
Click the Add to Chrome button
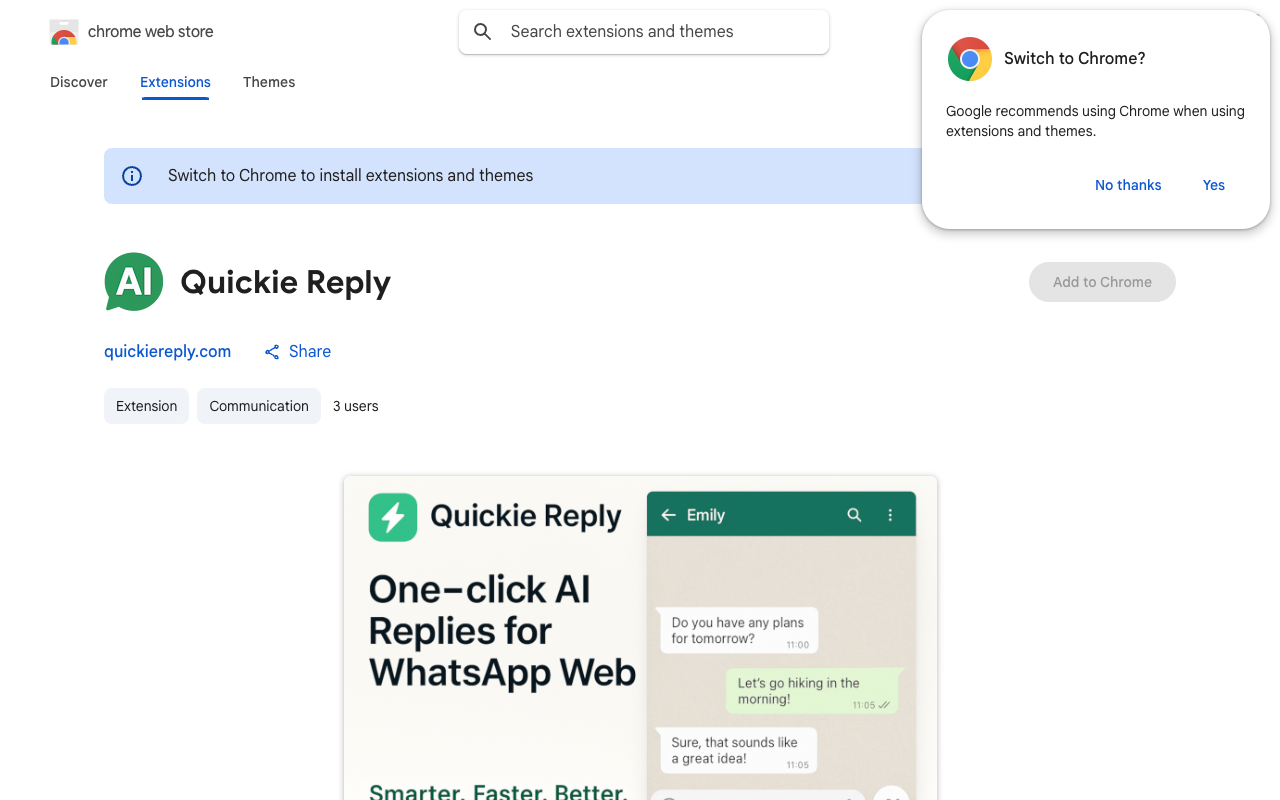tap(1102, 282)
